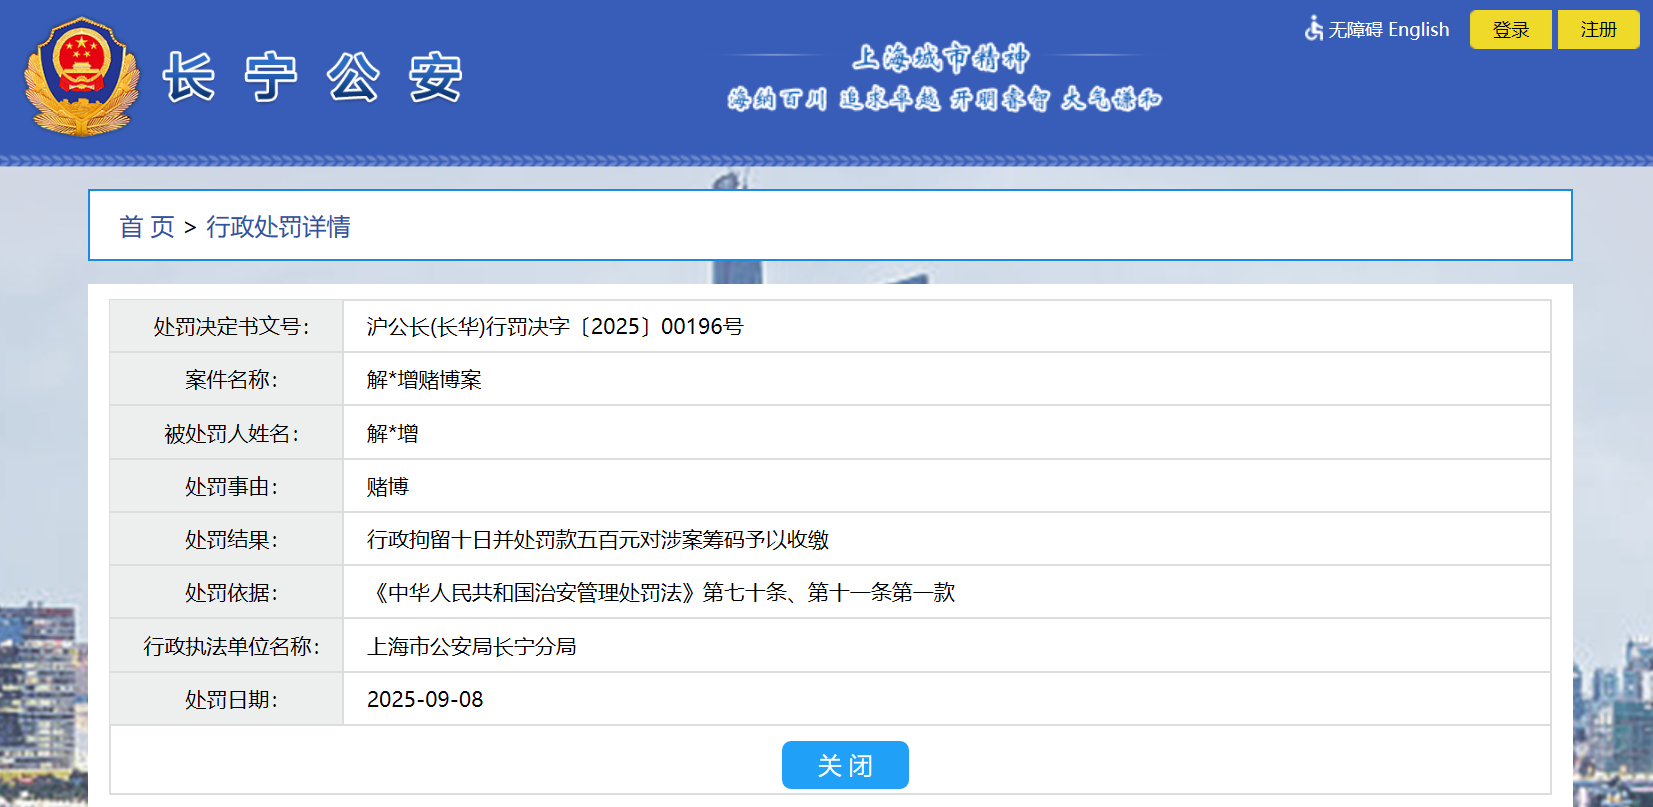Click the blue 关闭 close button
The height and width of the screenshot is (807, 1653).
click(844, 765)
